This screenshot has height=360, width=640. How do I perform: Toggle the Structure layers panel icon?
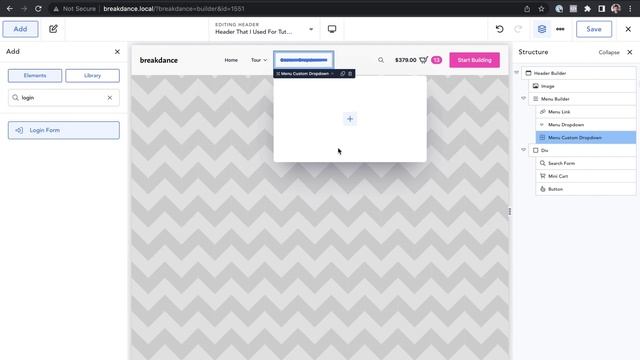[542, 29]
